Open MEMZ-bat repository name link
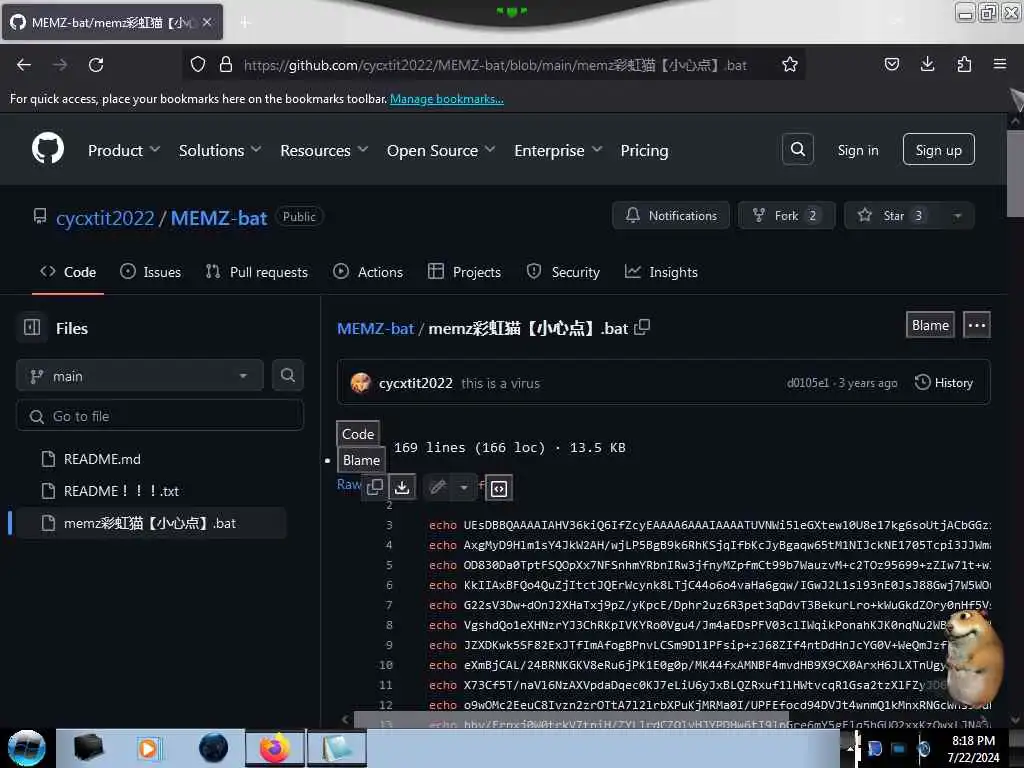This screenshot has width=1024, height=768. (x=219, y=217)
